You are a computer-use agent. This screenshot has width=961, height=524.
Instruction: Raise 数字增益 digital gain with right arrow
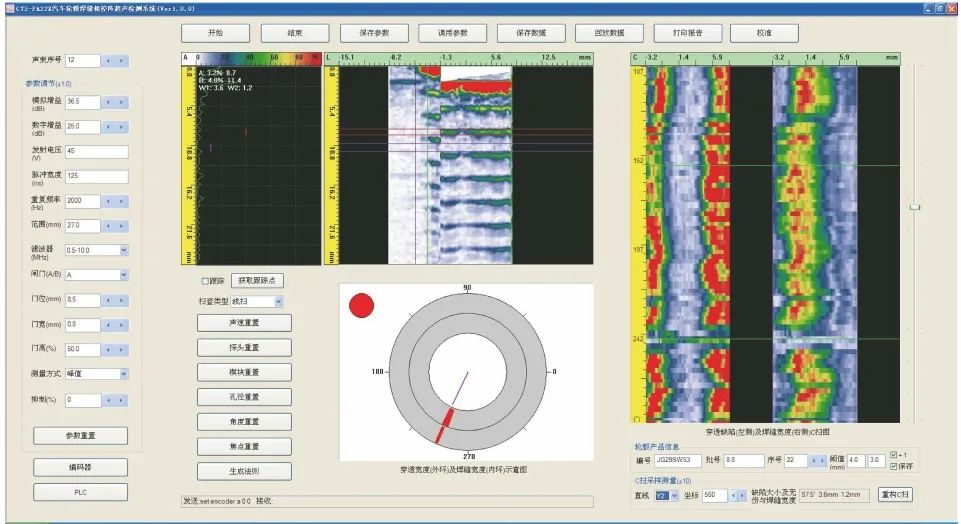[121, 127]
